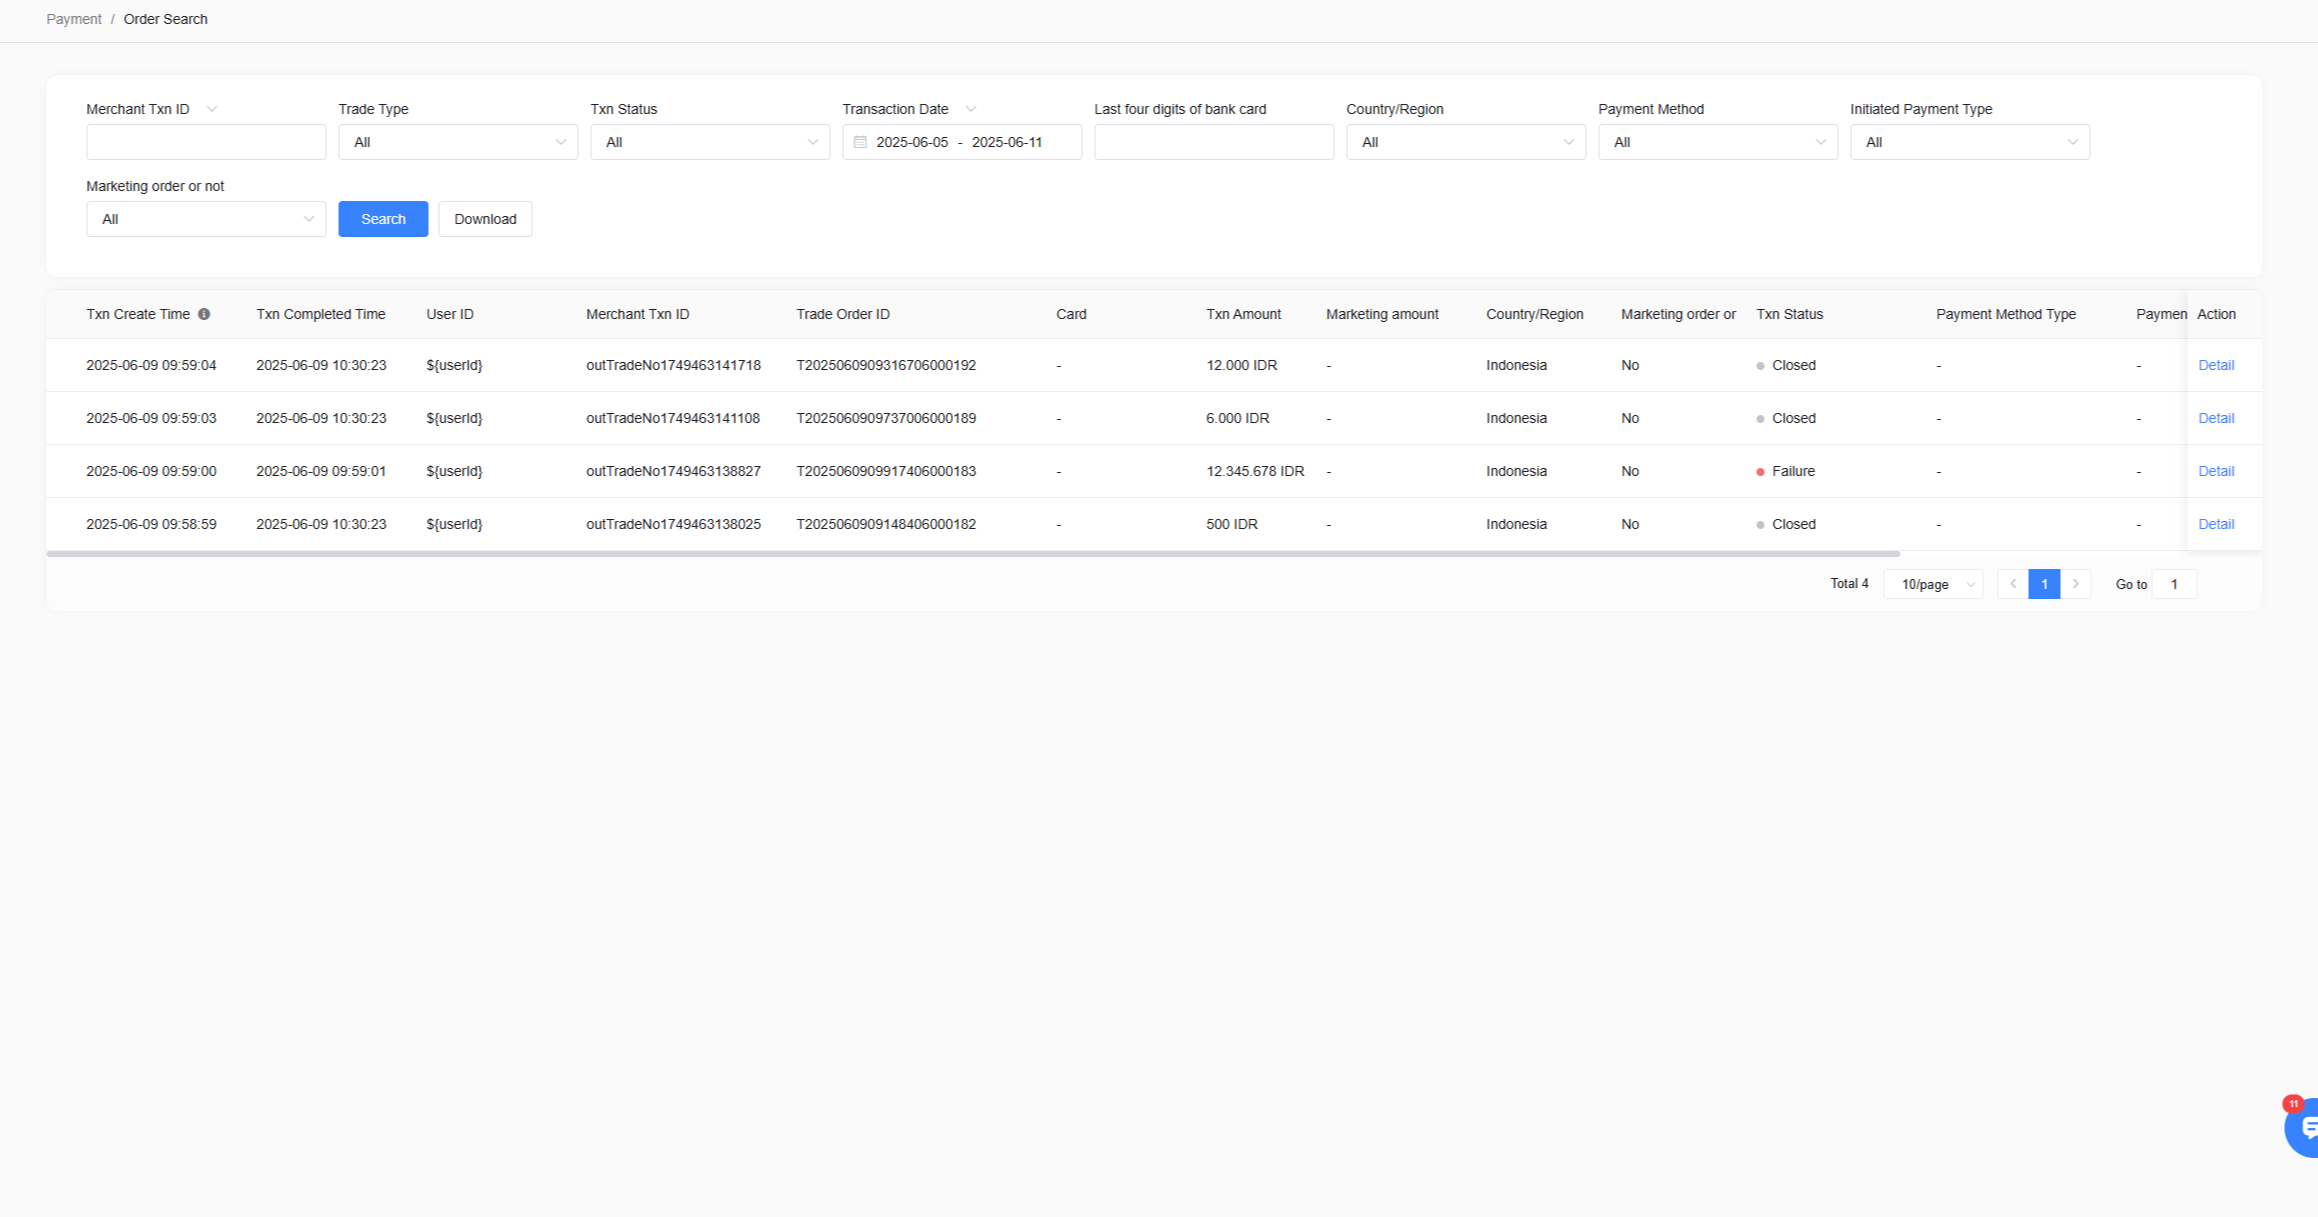
Task: Click the Txn Completed Time column header
Action: click(321, 314)
